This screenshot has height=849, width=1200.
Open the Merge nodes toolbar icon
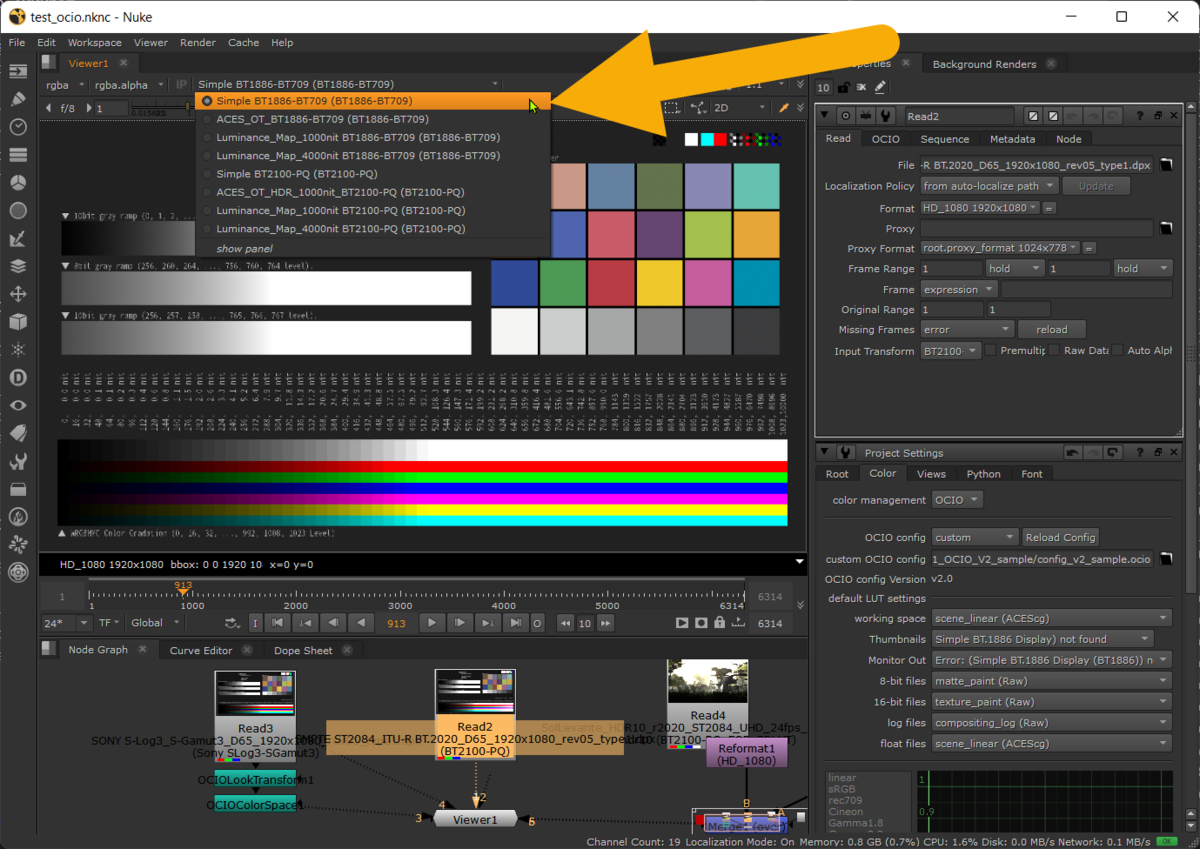point(16,266)
